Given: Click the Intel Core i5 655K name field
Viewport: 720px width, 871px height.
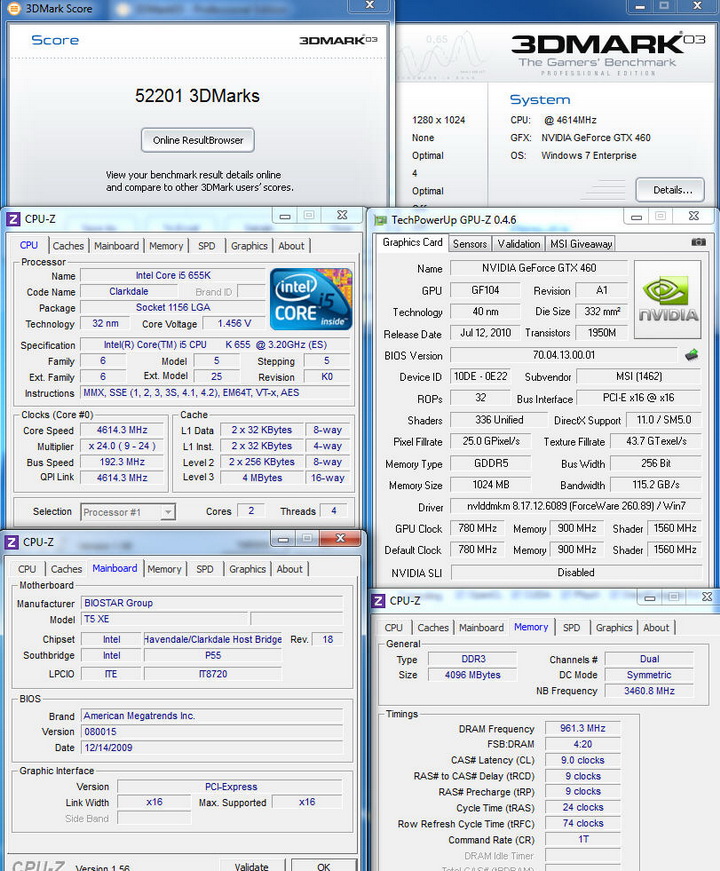Looking at the screenshot, I should click(173, 276).
